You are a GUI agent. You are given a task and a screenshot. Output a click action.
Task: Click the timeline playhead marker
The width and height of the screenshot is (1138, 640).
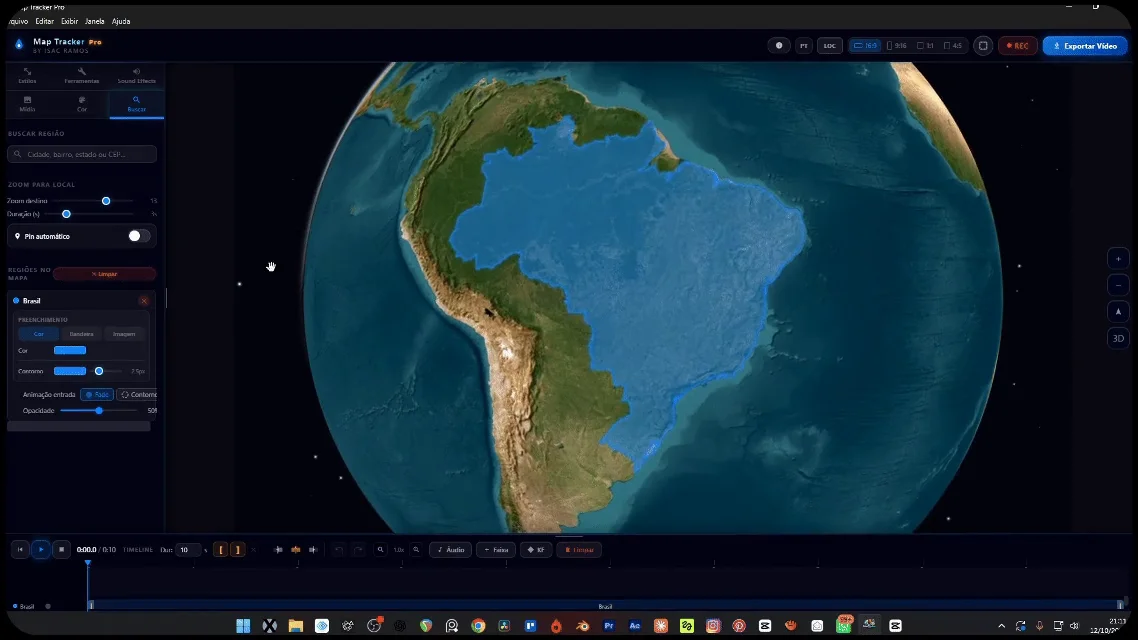pyautogui.click(x=88, y=563)
